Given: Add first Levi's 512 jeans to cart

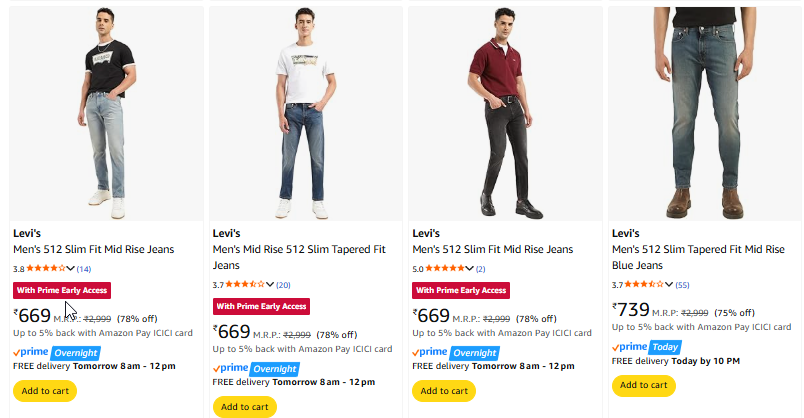Looking at the screenshot, I should tap(45, 391).
